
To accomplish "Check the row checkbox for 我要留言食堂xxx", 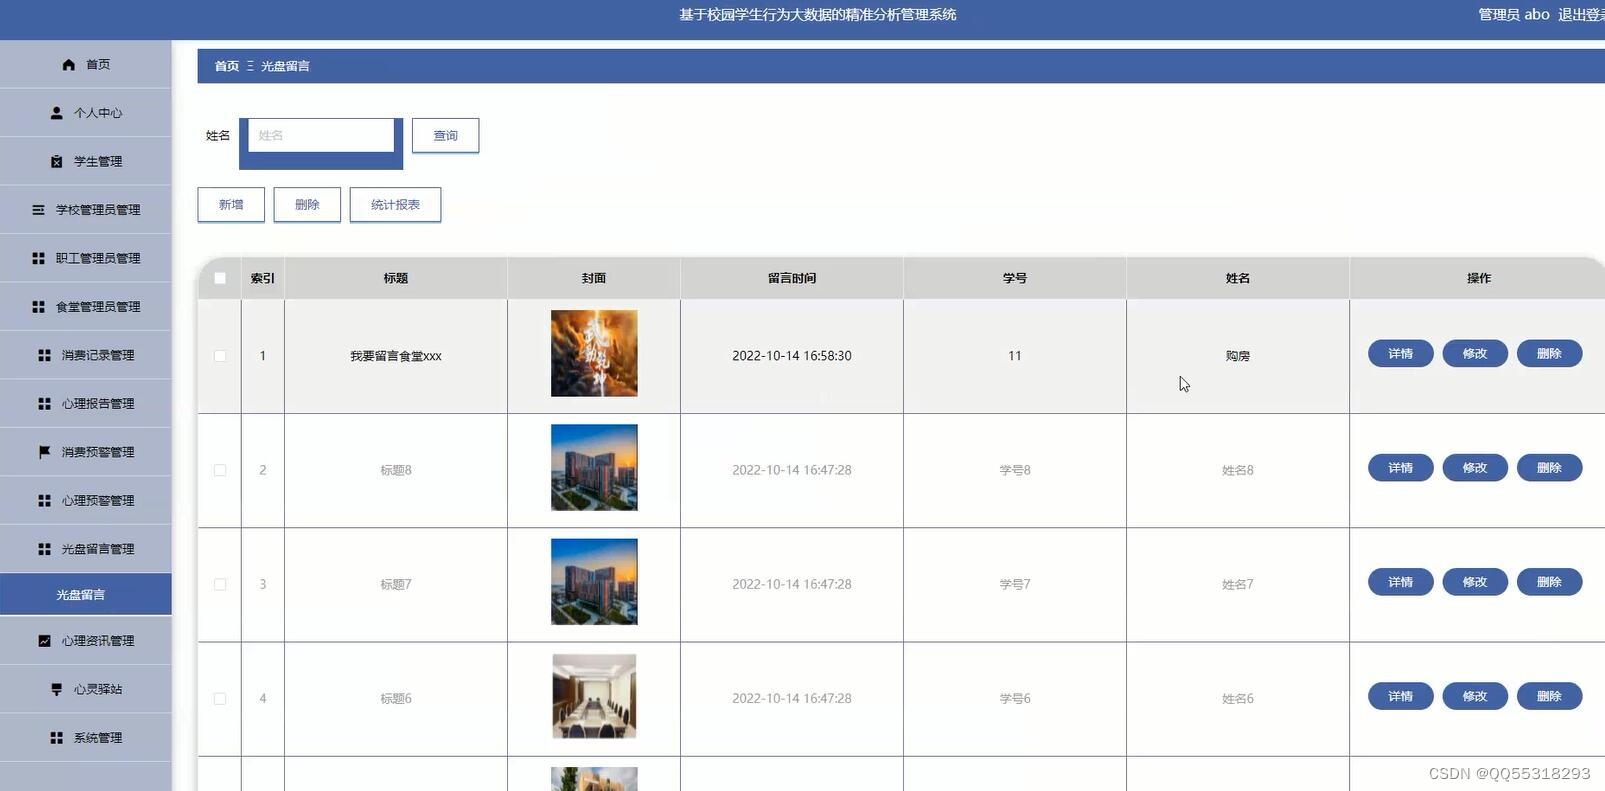I will [220, 356].
